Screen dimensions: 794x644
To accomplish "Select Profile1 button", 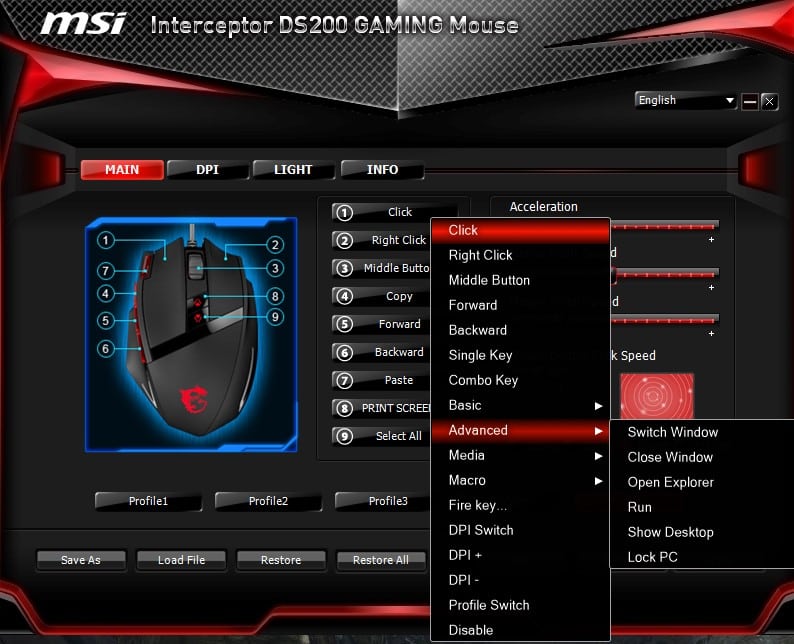I will [x=148, y=501].
